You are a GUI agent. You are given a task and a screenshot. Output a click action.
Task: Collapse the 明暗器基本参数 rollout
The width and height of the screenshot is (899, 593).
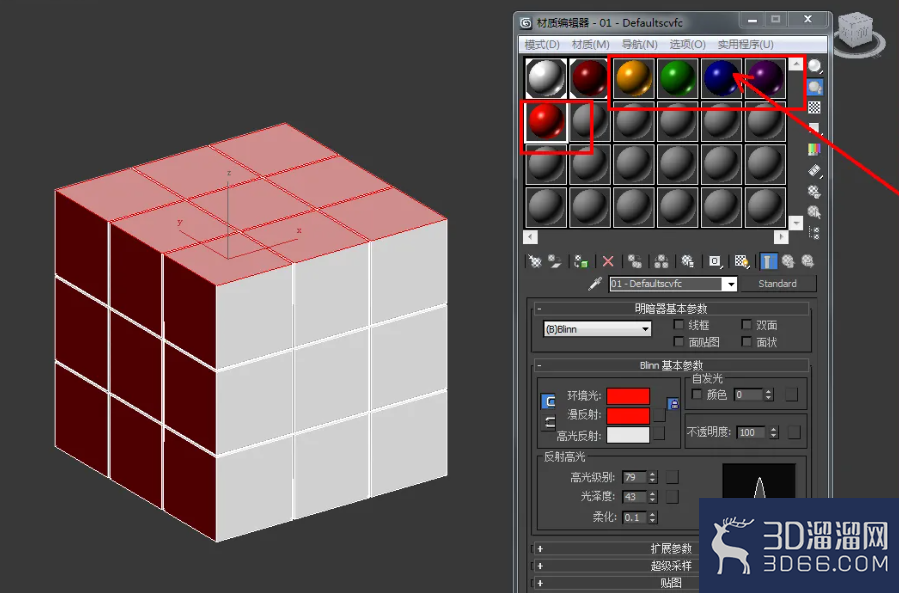coord(671,309)
